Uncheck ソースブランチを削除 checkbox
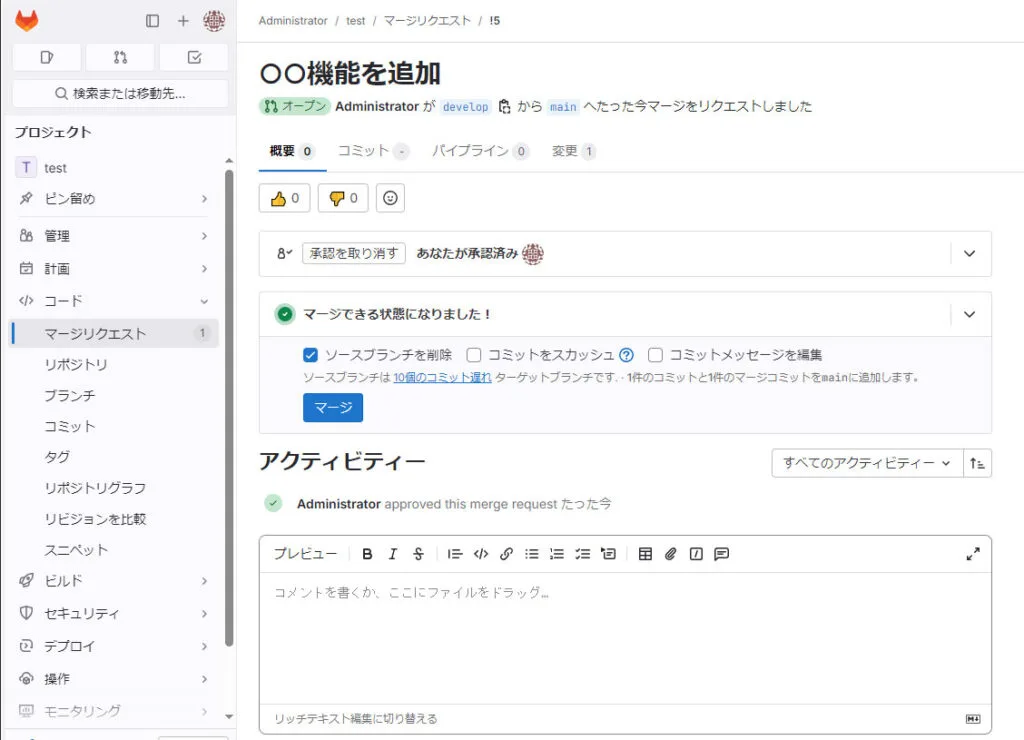This screenshot has height=740, width=1024. click(311, 355)
